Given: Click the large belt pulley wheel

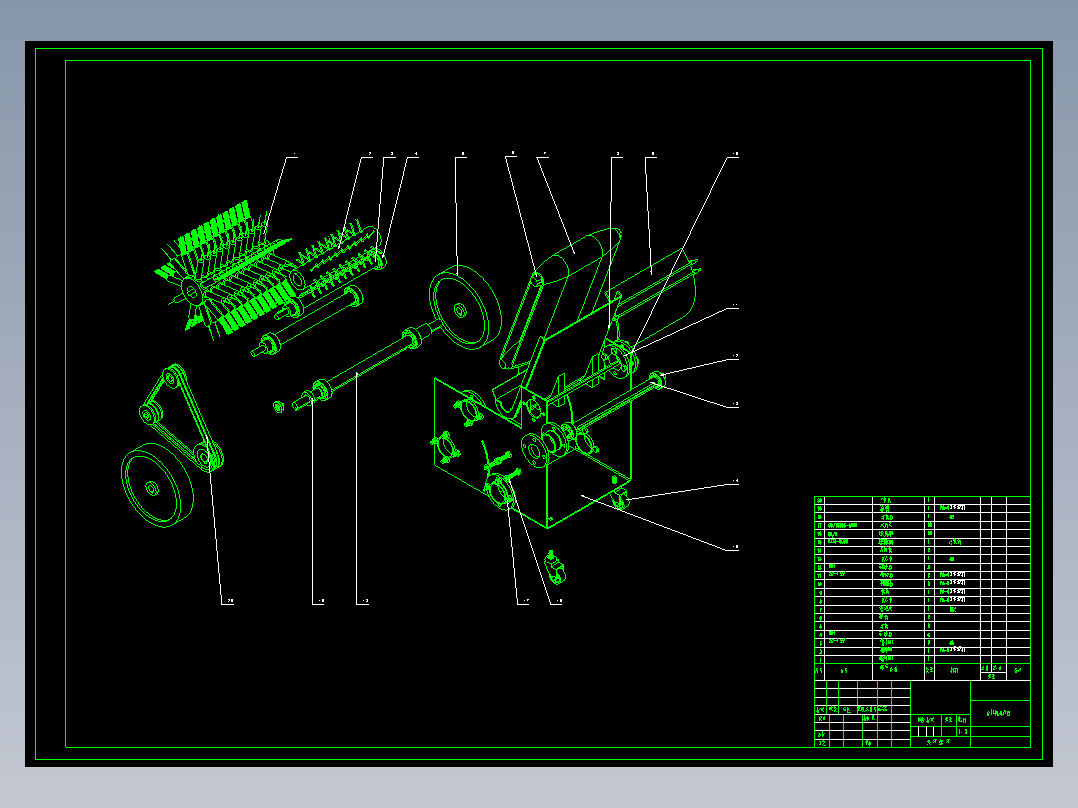Looking at the screenshot, I should click(x=152, y=487).
